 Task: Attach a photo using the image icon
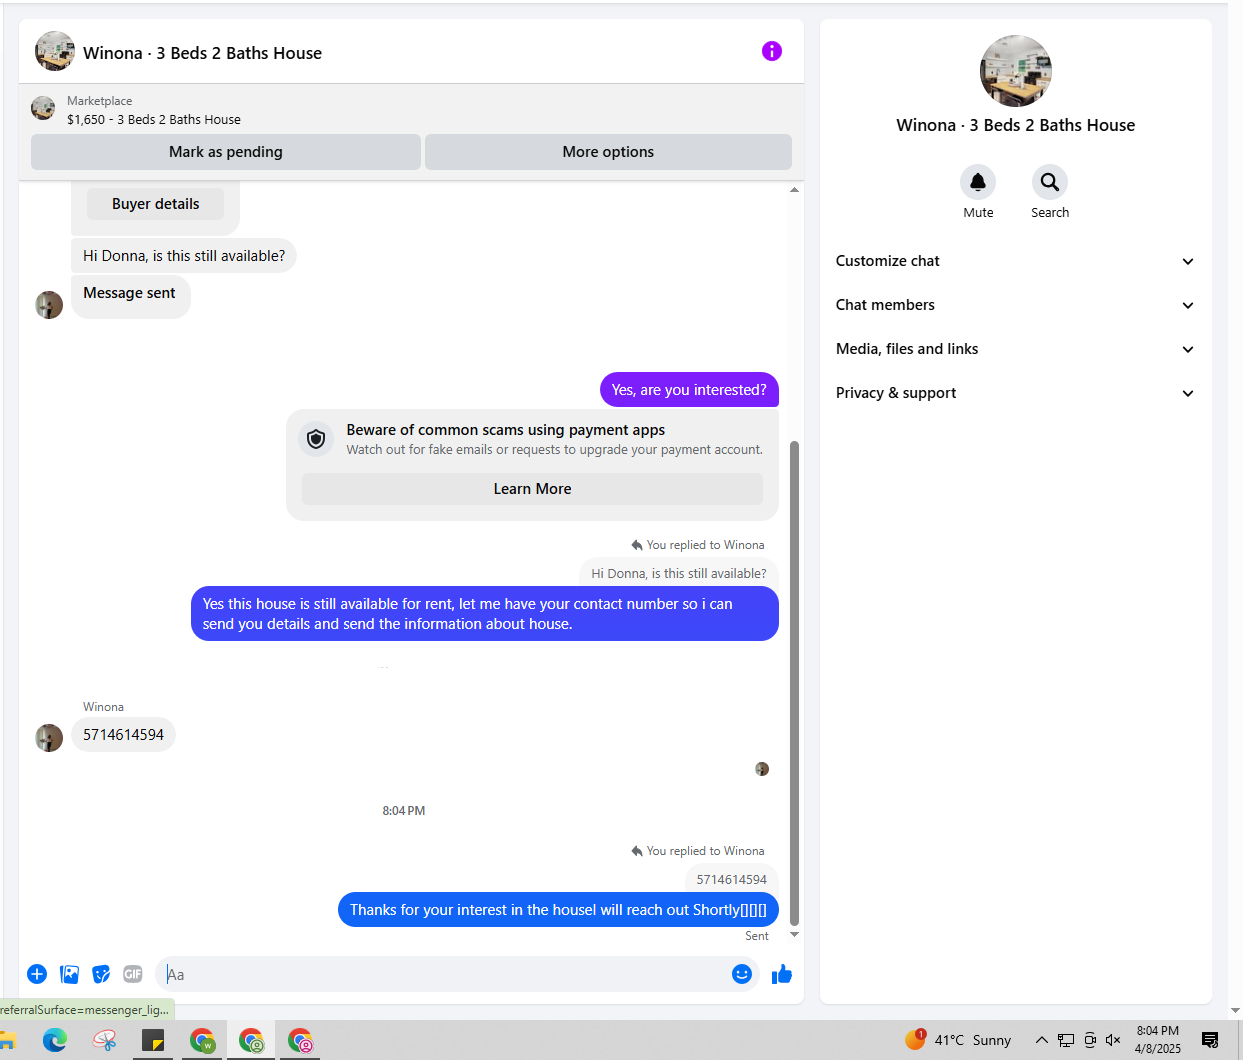point(69,974)
